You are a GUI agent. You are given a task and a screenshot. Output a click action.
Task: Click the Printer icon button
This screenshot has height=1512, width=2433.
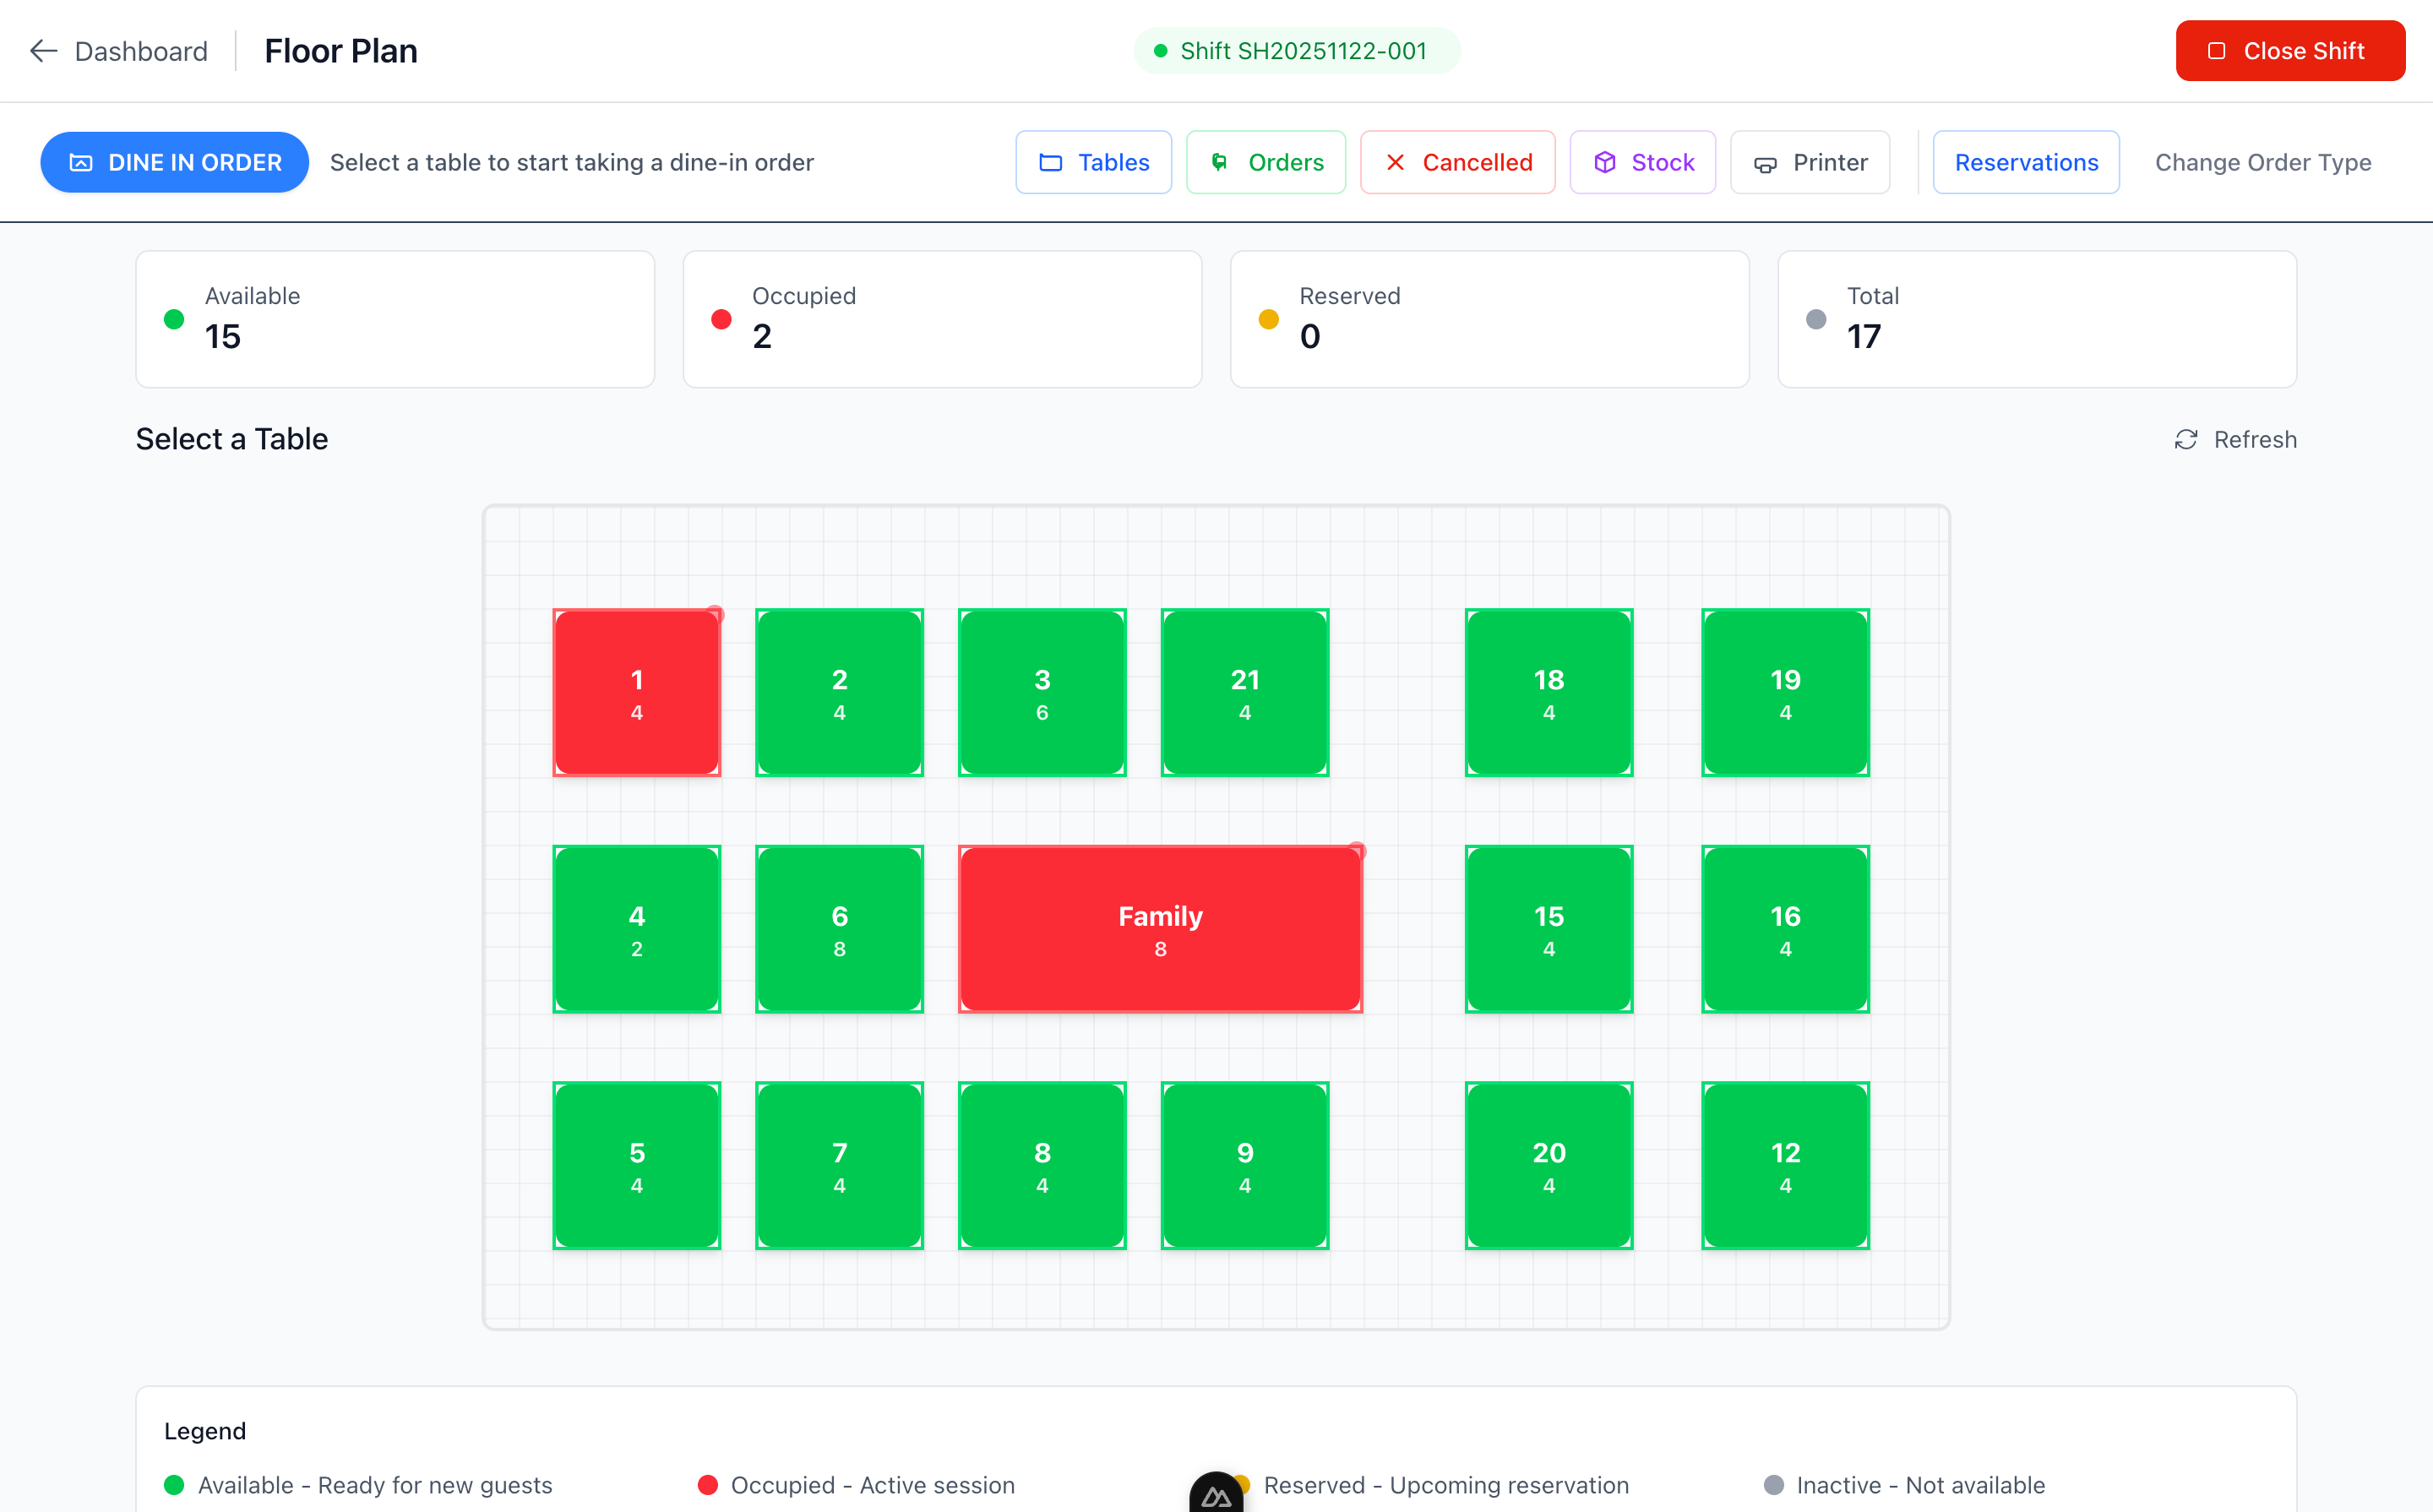coord(1764,162)
